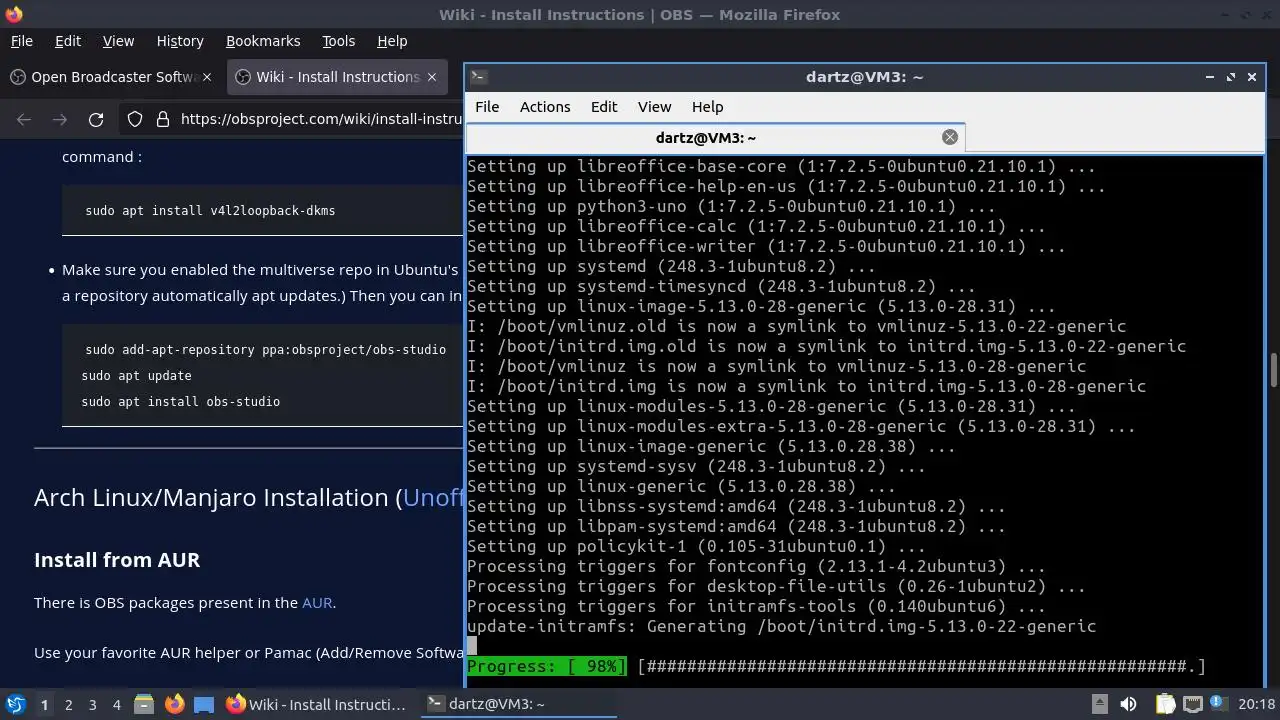This screenshot has height=720, width=1280.
Task: Reload the Firefox page
Action: point(96,120)
